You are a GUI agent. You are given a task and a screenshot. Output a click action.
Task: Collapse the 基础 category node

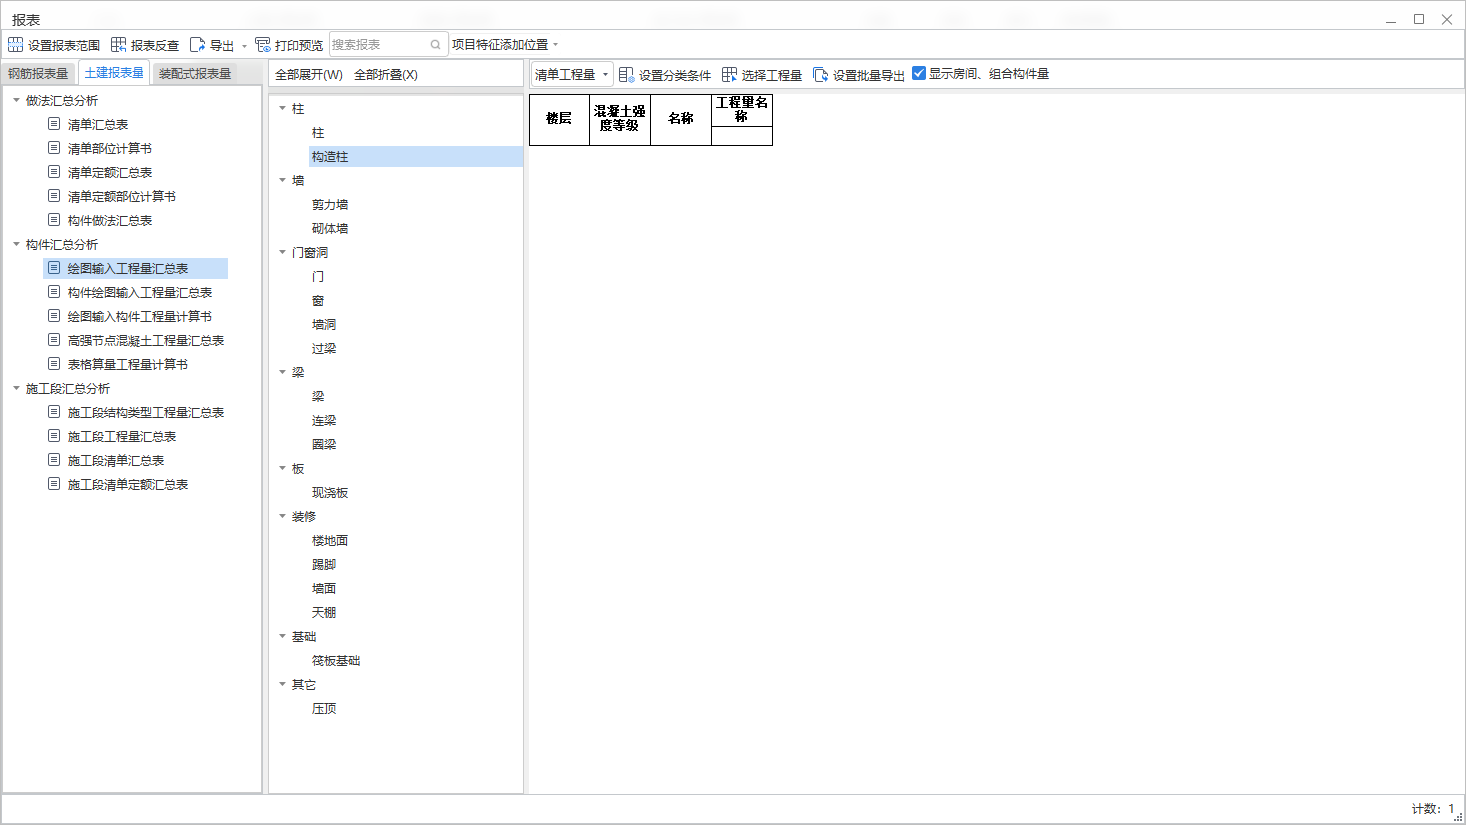[282, 636]
